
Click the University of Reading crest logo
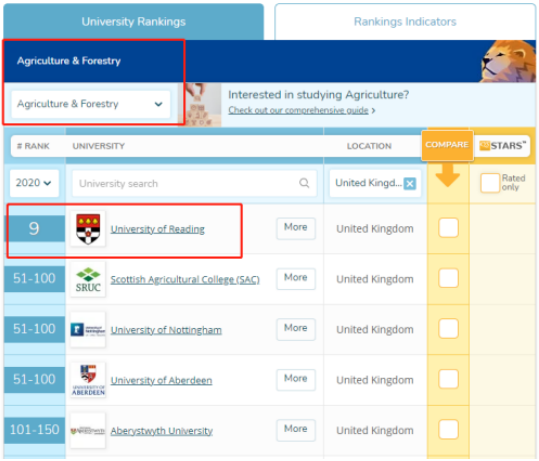(x=88, y=229)
